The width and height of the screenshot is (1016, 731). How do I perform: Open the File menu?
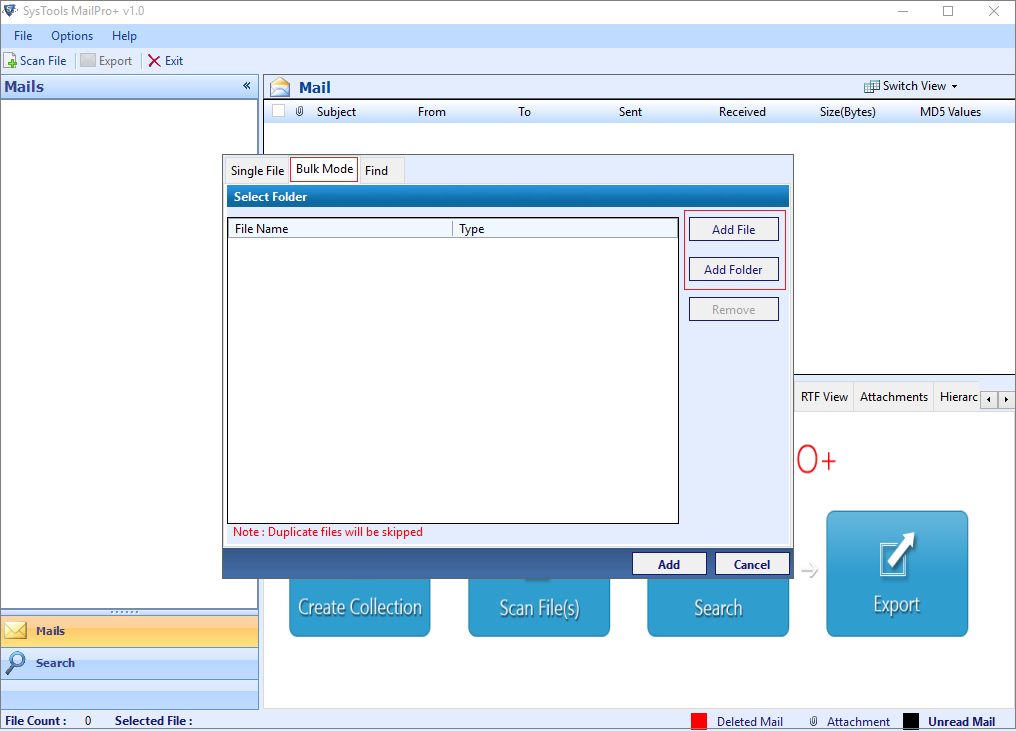coord(23,36)
